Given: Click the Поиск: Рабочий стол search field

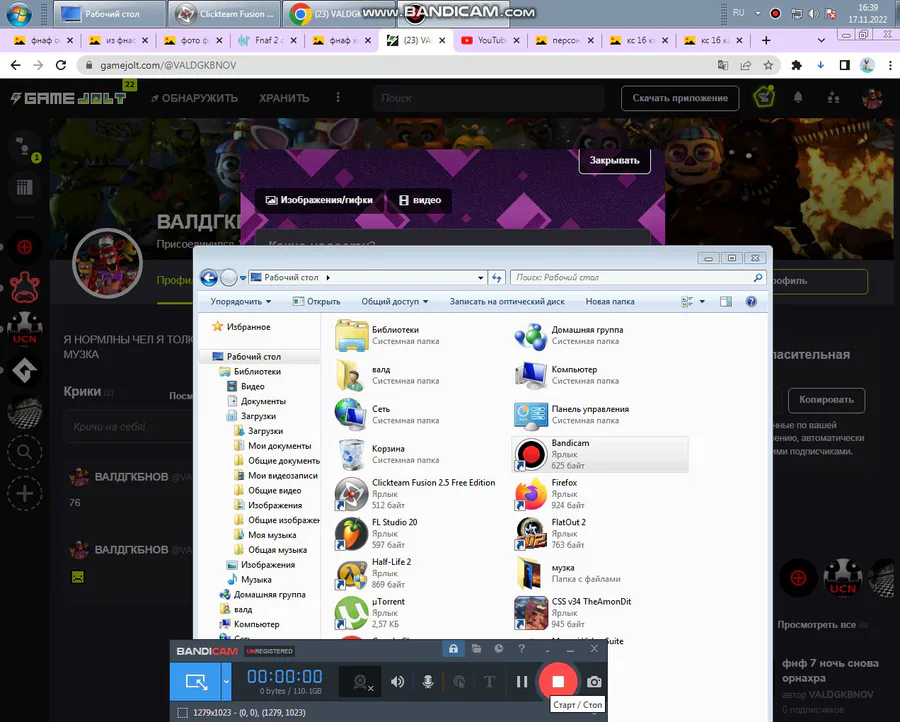Looking at the screenshot, I should coord(637,278).
